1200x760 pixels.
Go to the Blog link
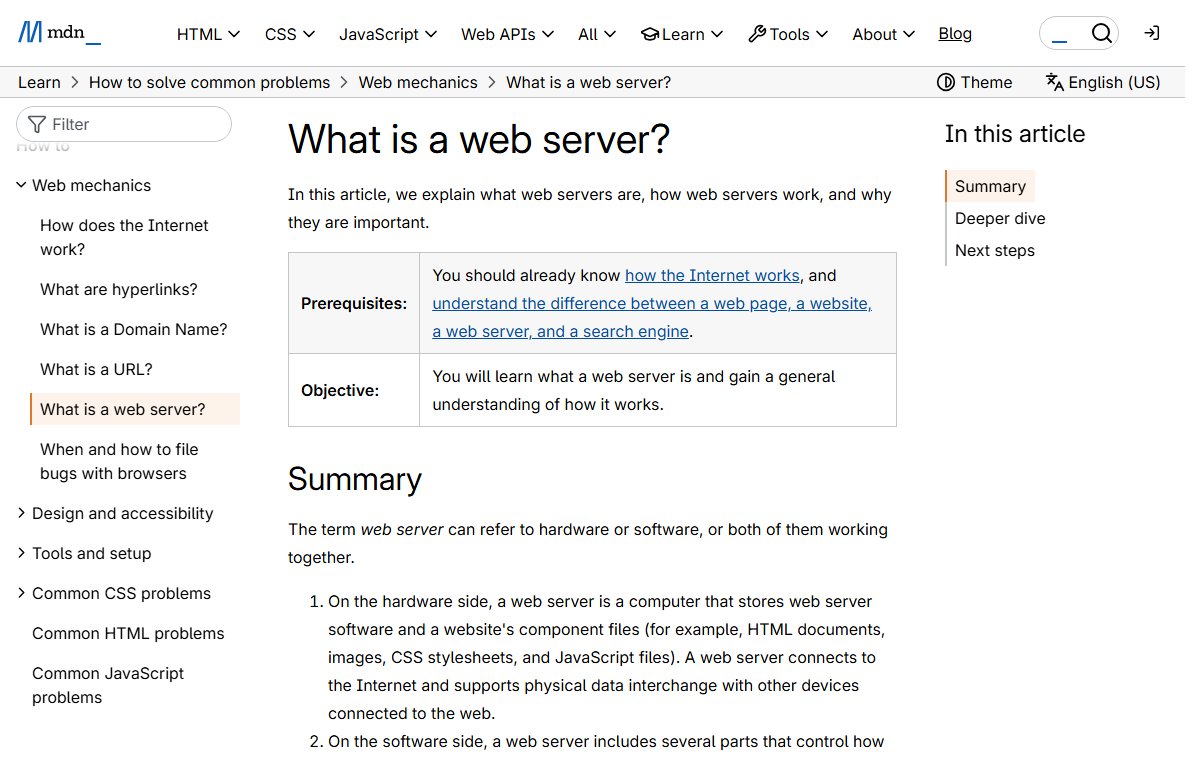pos(955,33)
